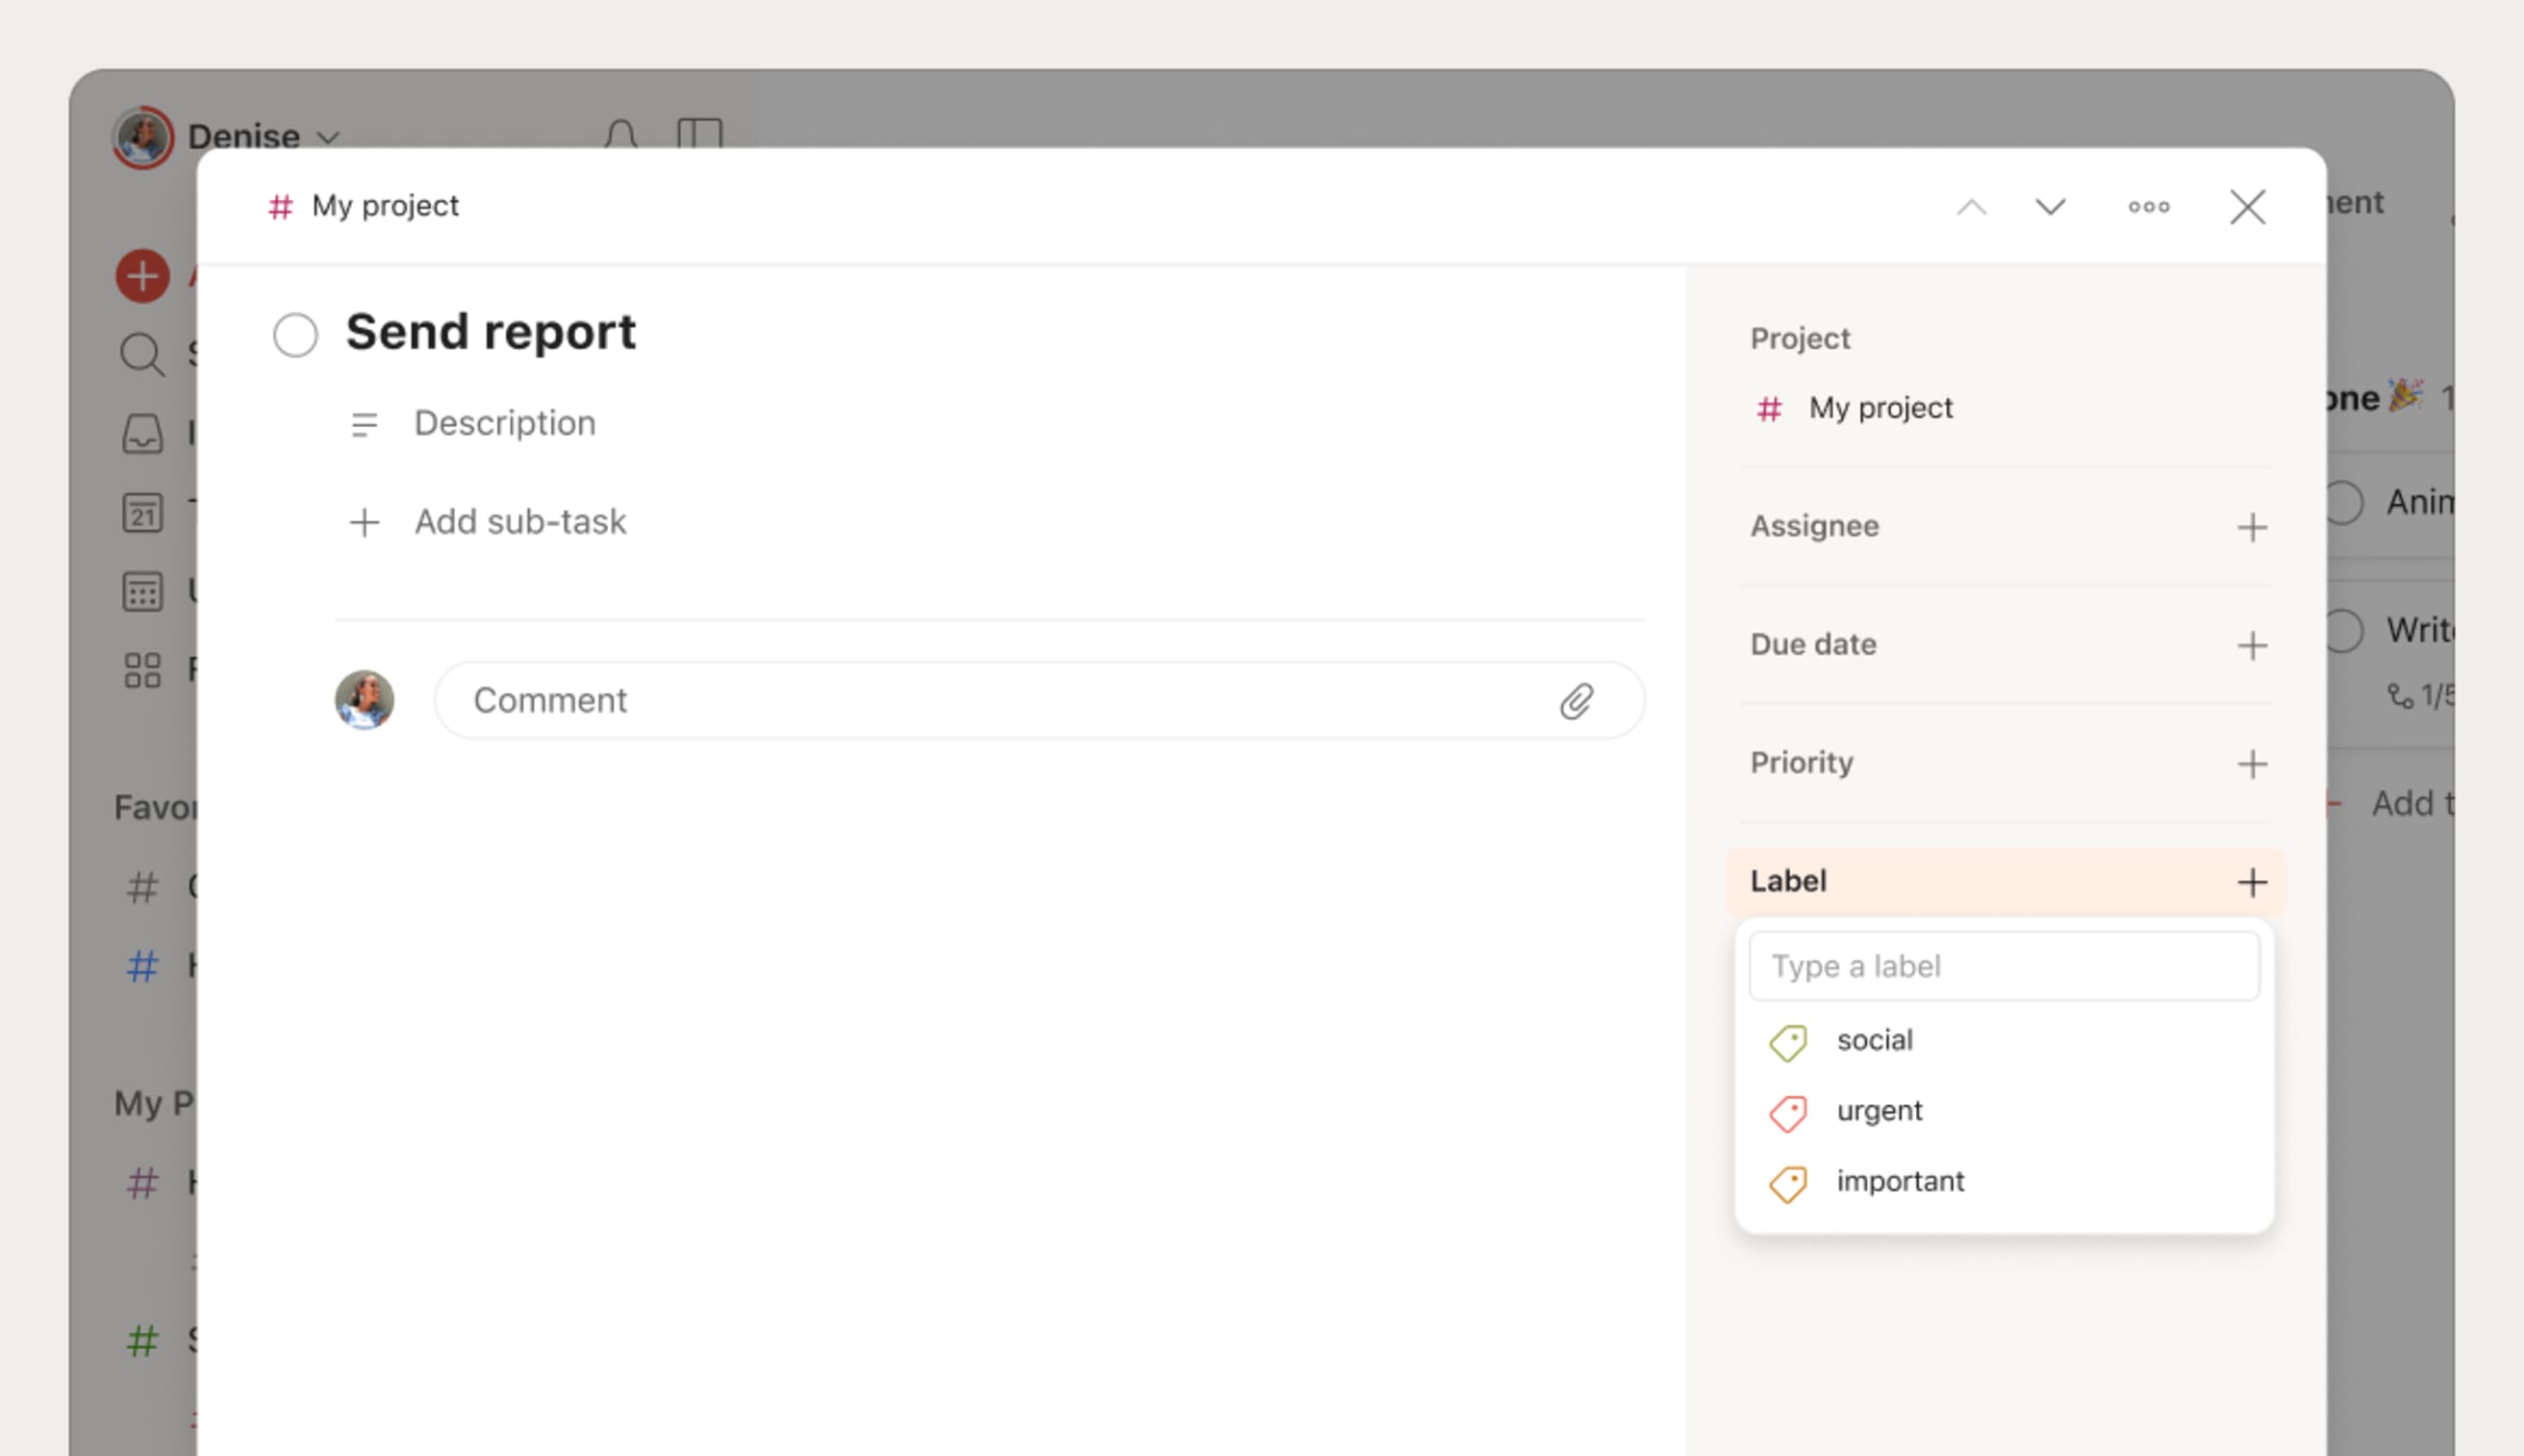The height and width of the screenshot is (1456, 2524).
Task: Open notifications via the bell icon
Action: tap(622, 133)
